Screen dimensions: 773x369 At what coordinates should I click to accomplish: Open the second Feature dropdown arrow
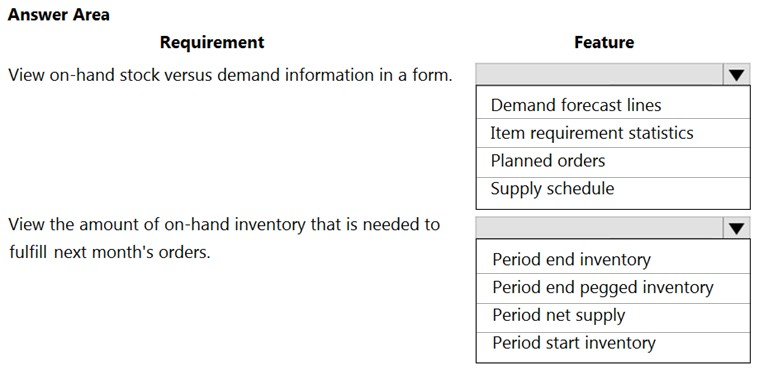(x=737, y=229)
